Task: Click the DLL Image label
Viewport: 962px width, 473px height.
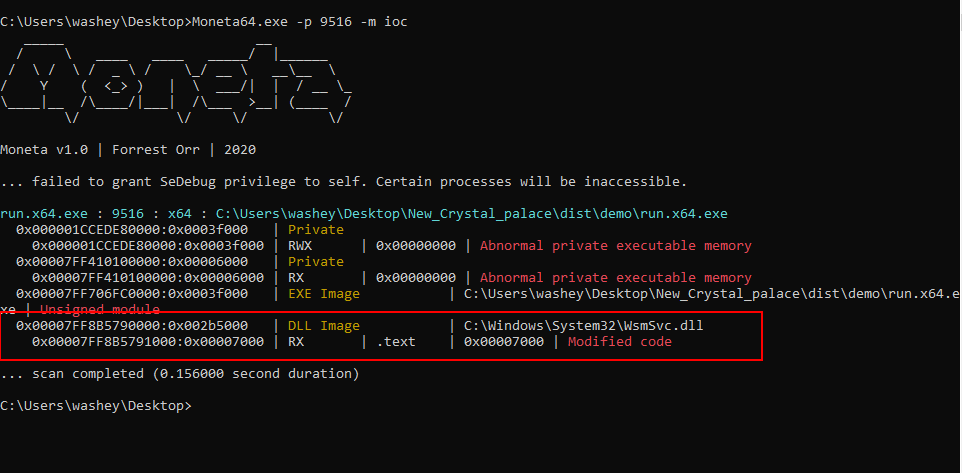Action: pyautogui.click(x=324, y=326)
